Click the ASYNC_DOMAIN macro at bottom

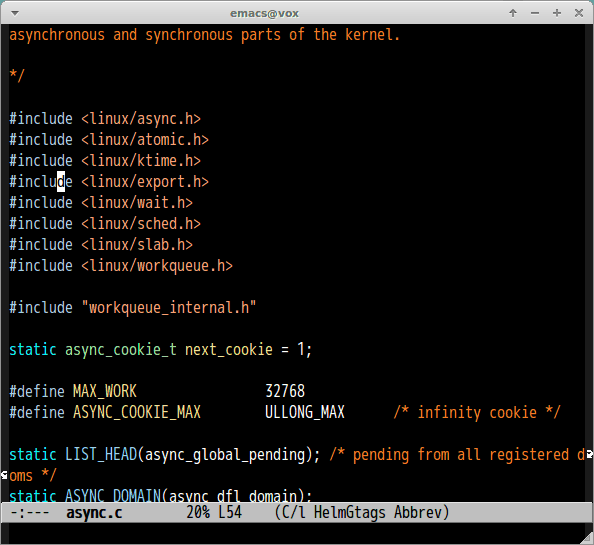tap(113, 495)
